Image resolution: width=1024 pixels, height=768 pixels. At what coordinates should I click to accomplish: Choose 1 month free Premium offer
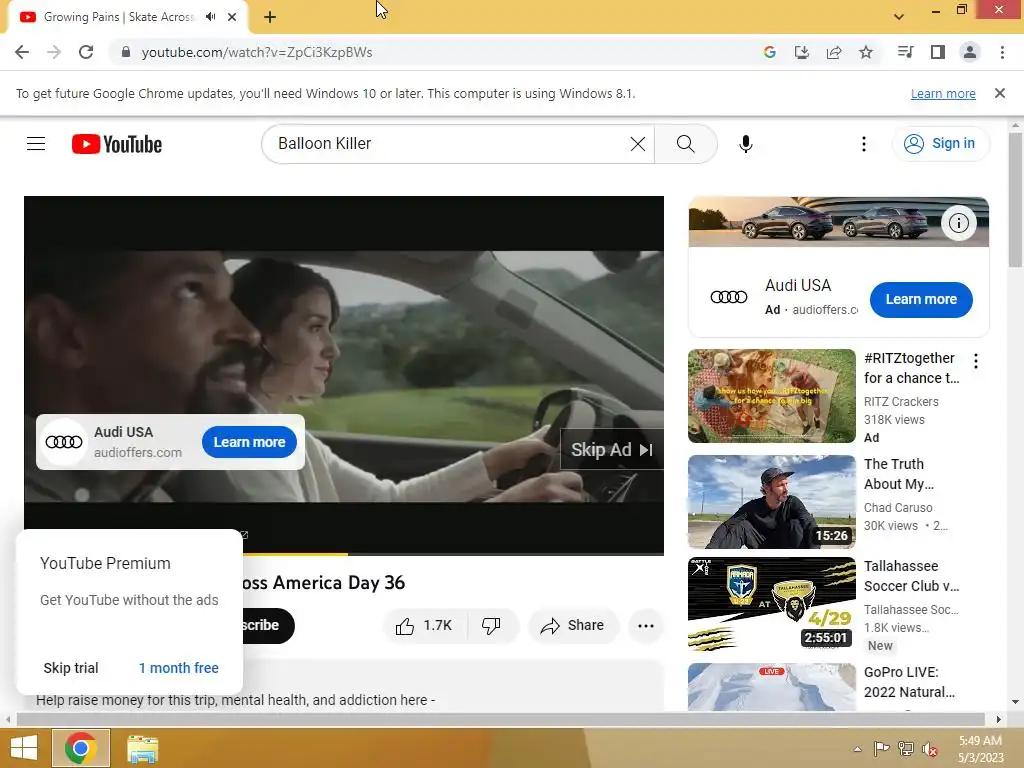pyautogui.click(x=178, y=668)
